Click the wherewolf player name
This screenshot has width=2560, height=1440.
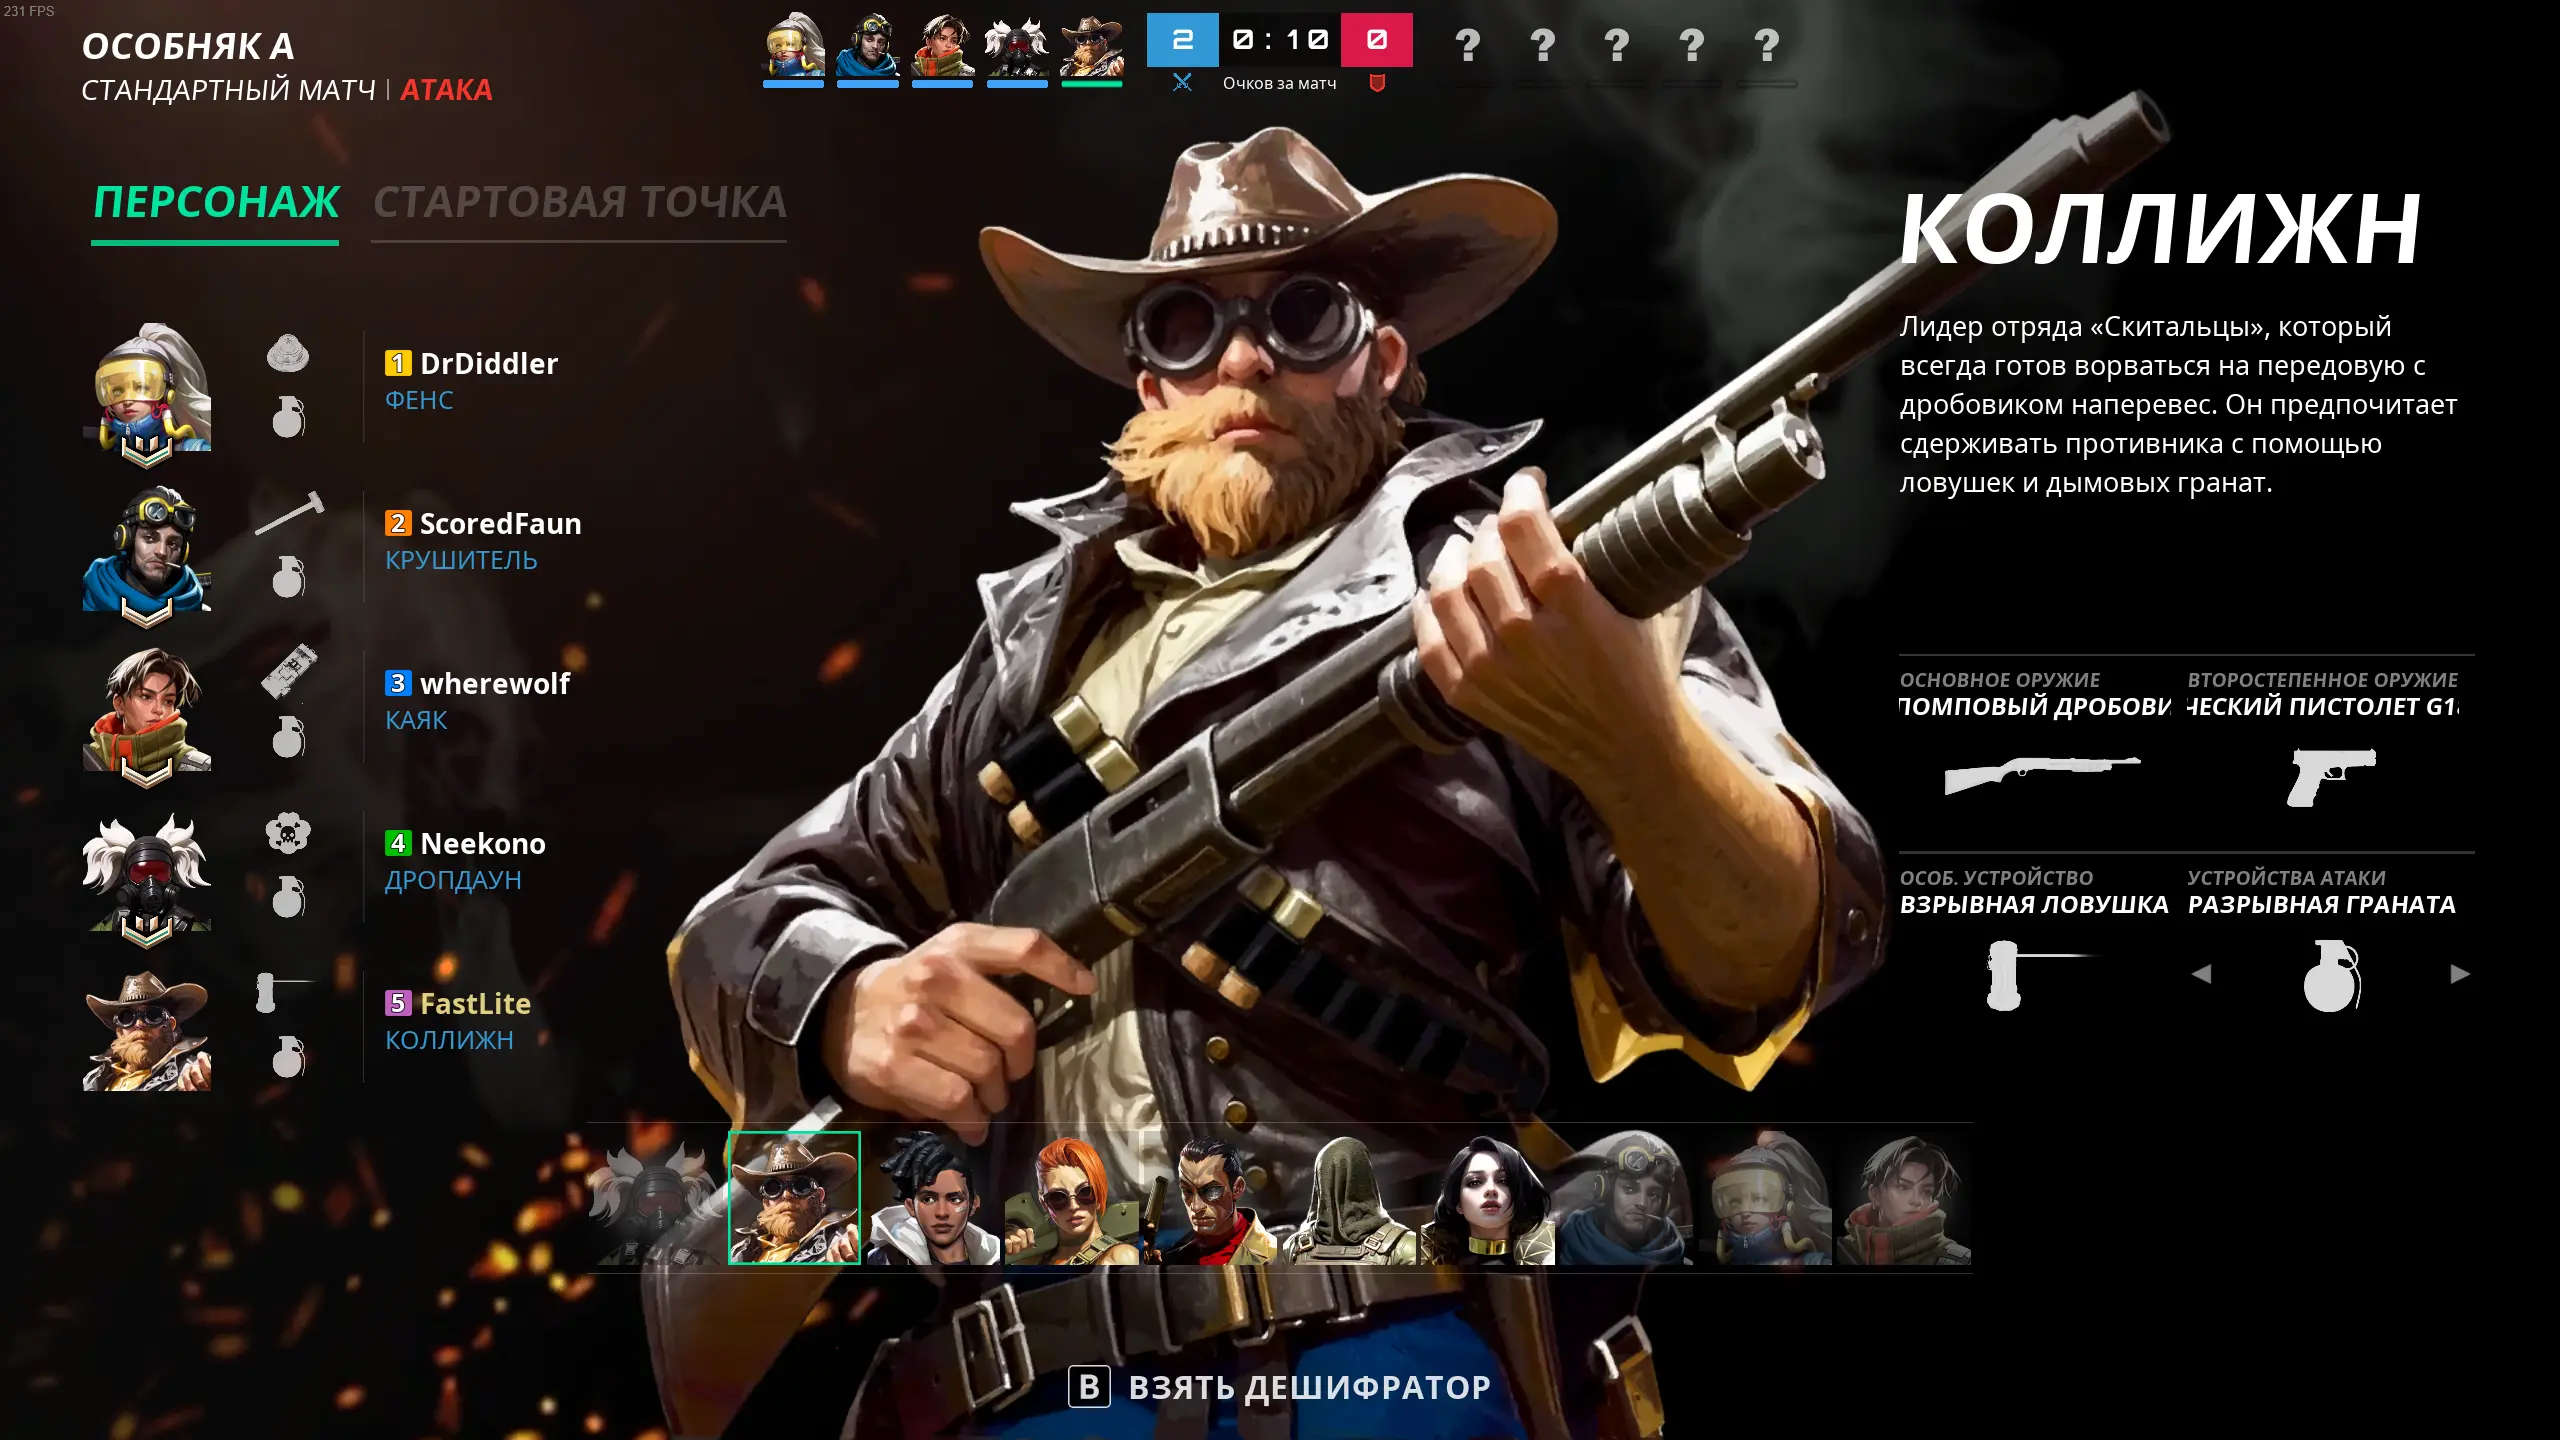pyautogui.click(x=495, y=683)
